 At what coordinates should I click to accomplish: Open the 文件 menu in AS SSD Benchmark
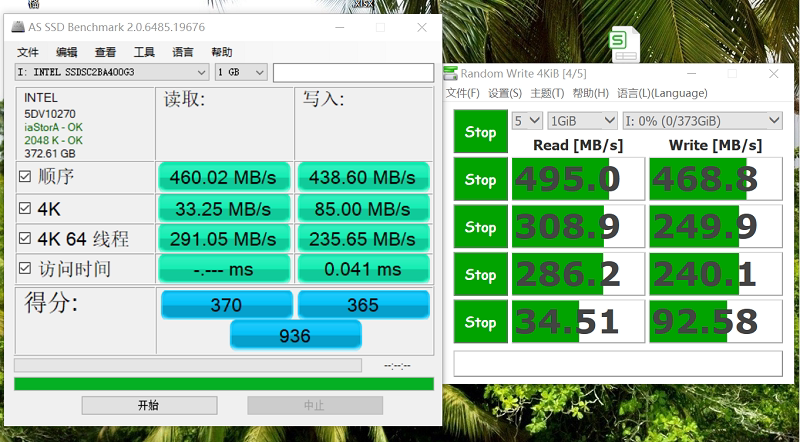[x=28, y=52]
